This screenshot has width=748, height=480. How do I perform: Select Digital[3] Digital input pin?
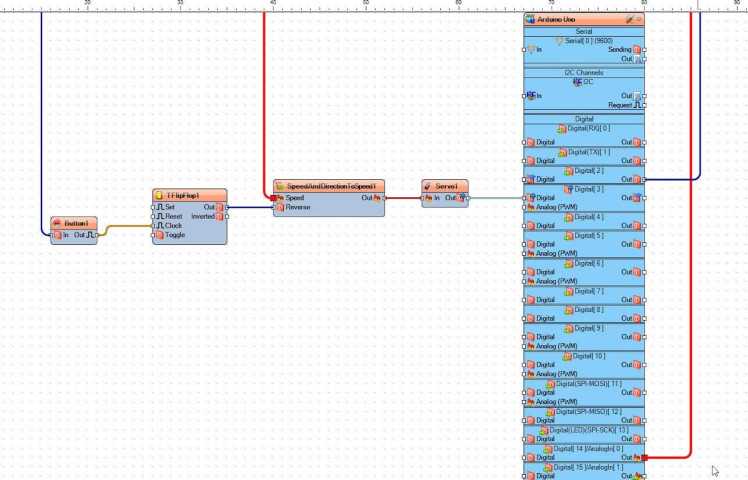(524, 198)
